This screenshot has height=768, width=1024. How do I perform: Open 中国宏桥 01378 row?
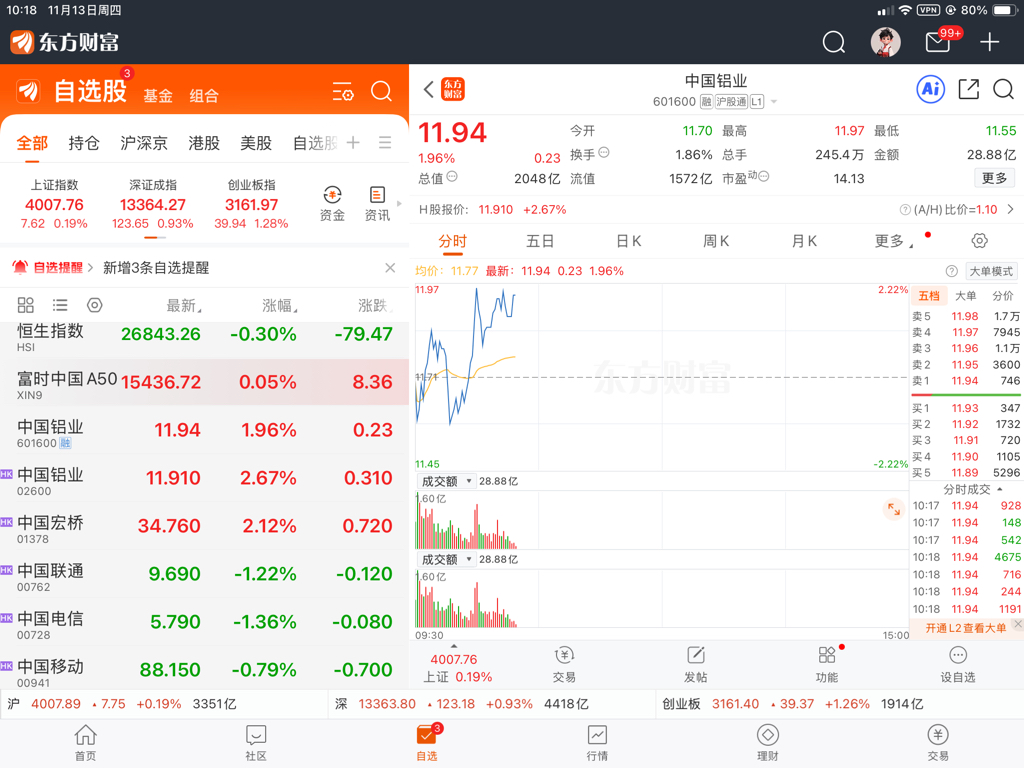pos(204,526)
